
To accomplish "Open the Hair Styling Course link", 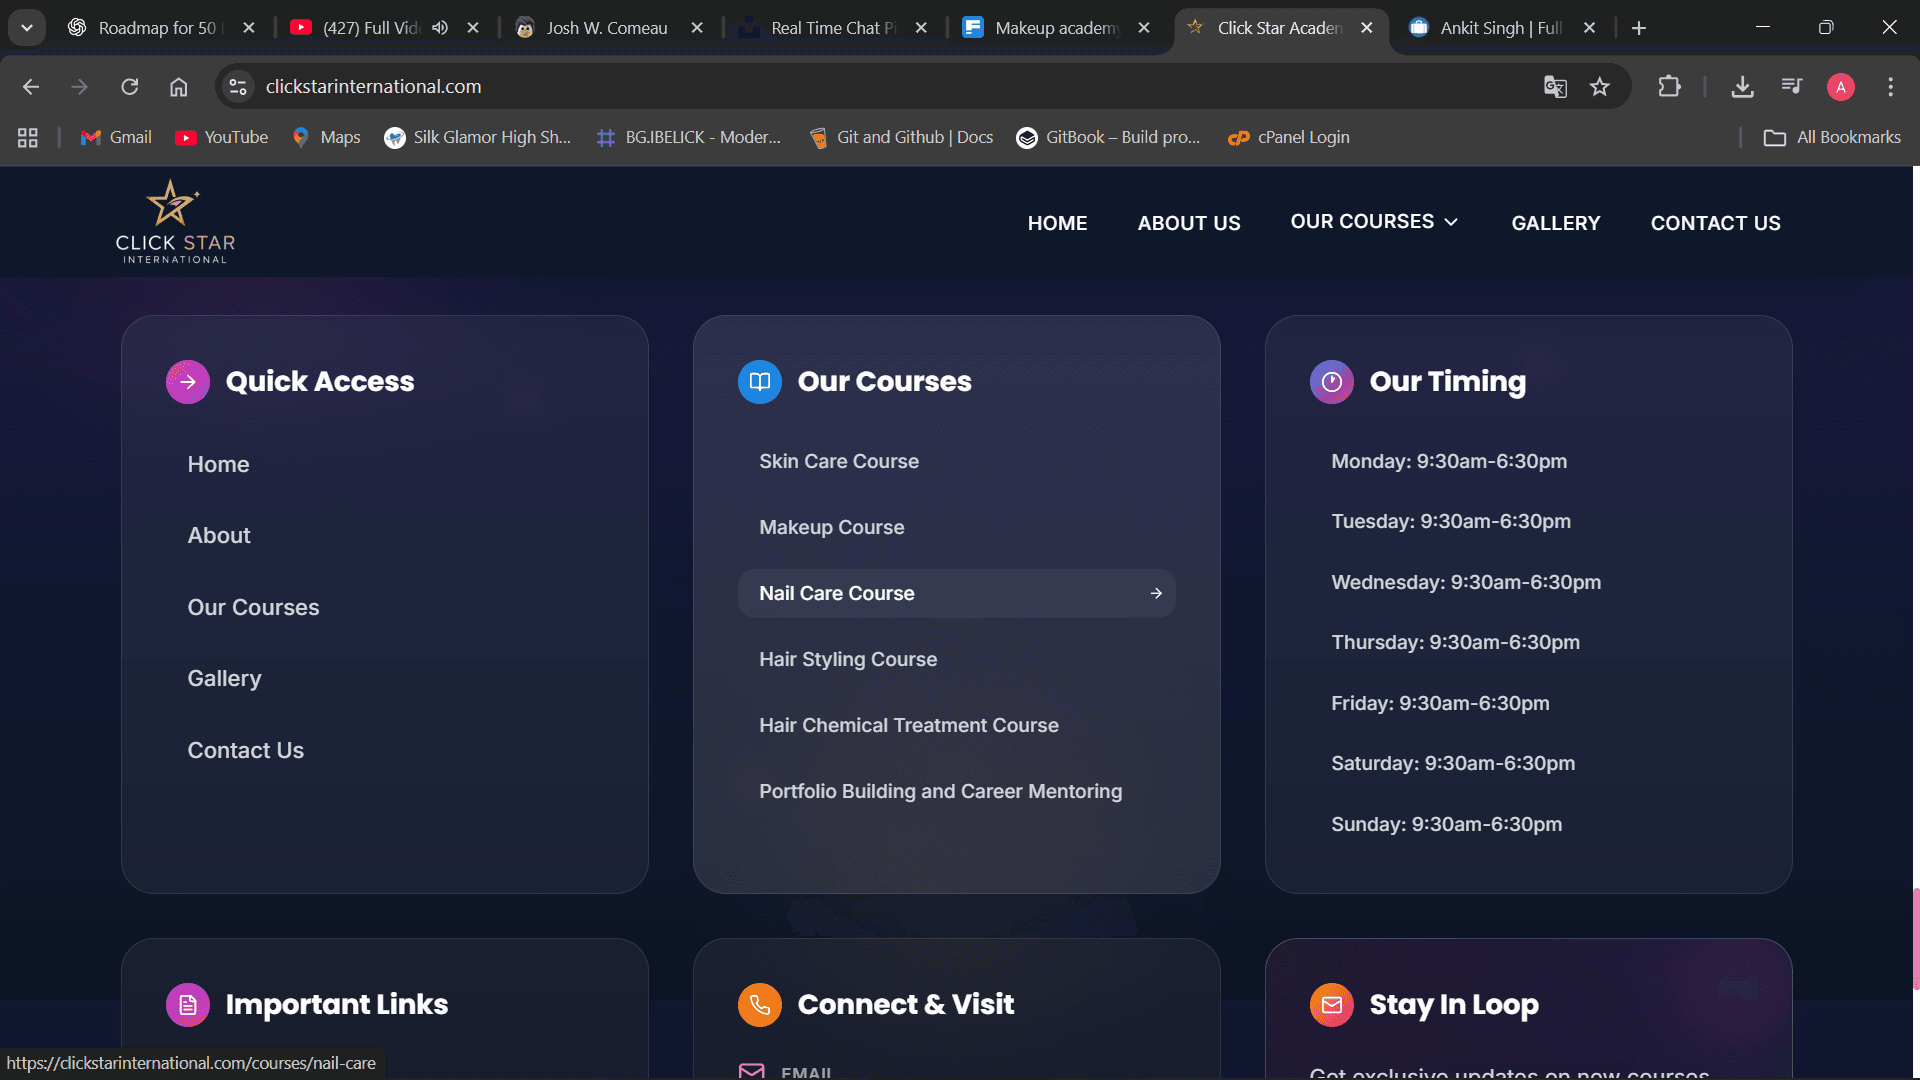I will (x=848, y=660).
